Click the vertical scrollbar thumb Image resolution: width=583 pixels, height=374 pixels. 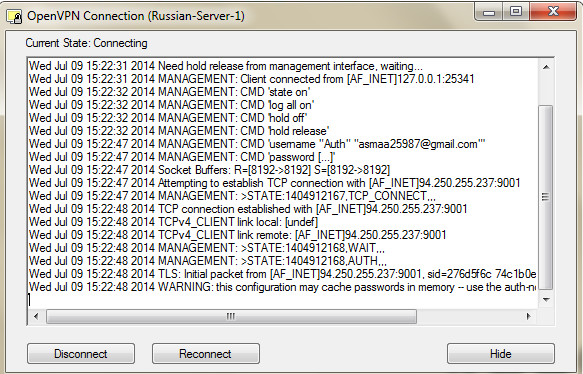pyautogui.click(x=545, y=197)
